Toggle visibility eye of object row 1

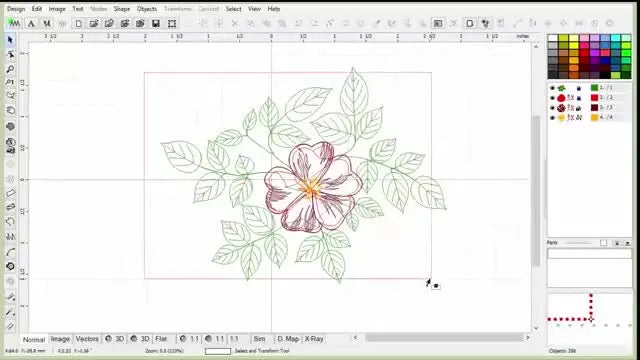[x=552, y=88]
